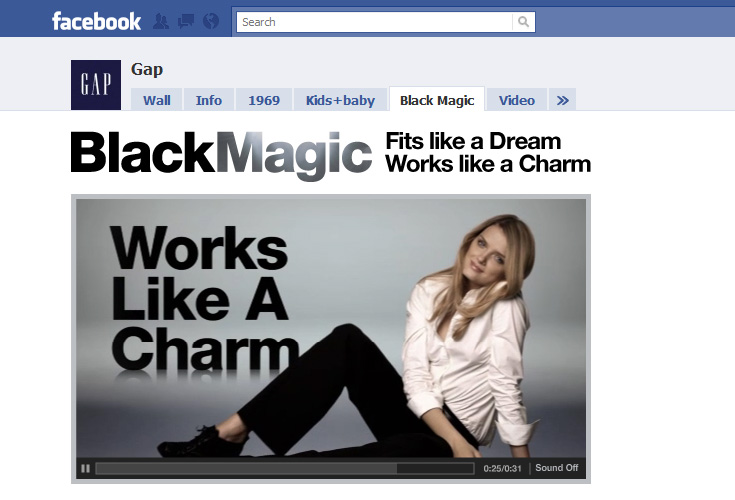
Task: Open notifications globe icon
Action: (211, 22)
